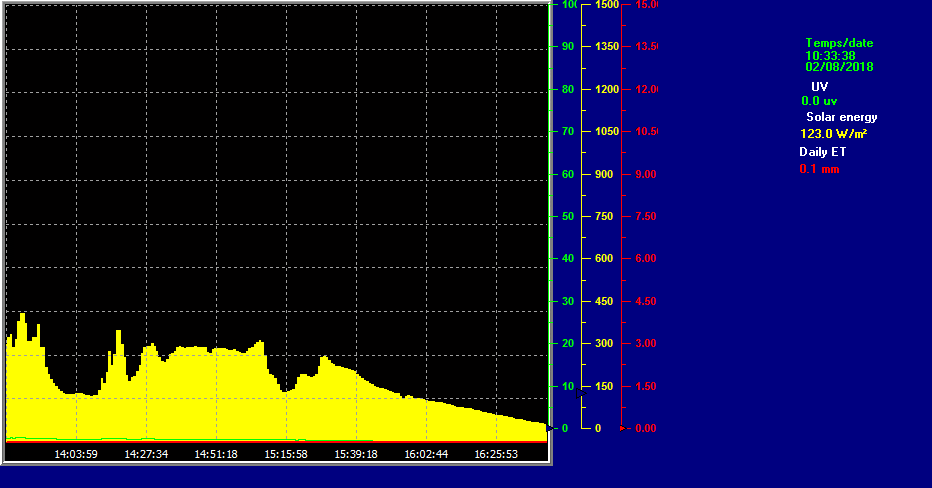The image size is (932, 488).
Task: Click 7.50 on the red ET axis
Action: point(645,216)
